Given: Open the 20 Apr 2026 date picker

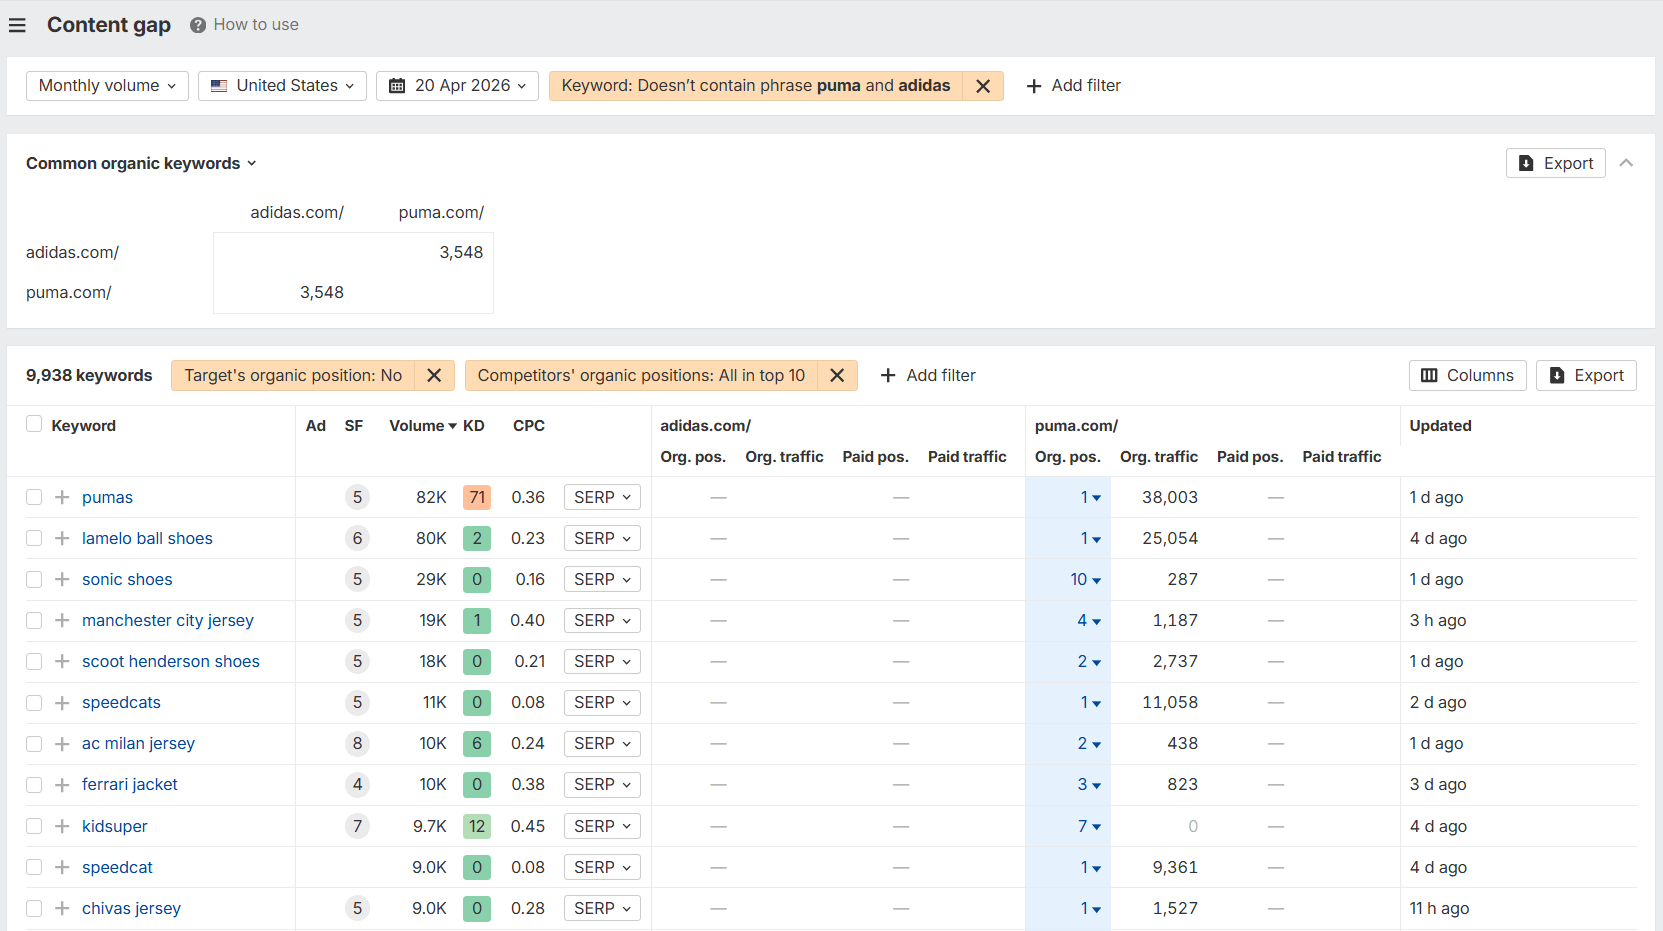Looking at the screenshot, I should 457,86.
